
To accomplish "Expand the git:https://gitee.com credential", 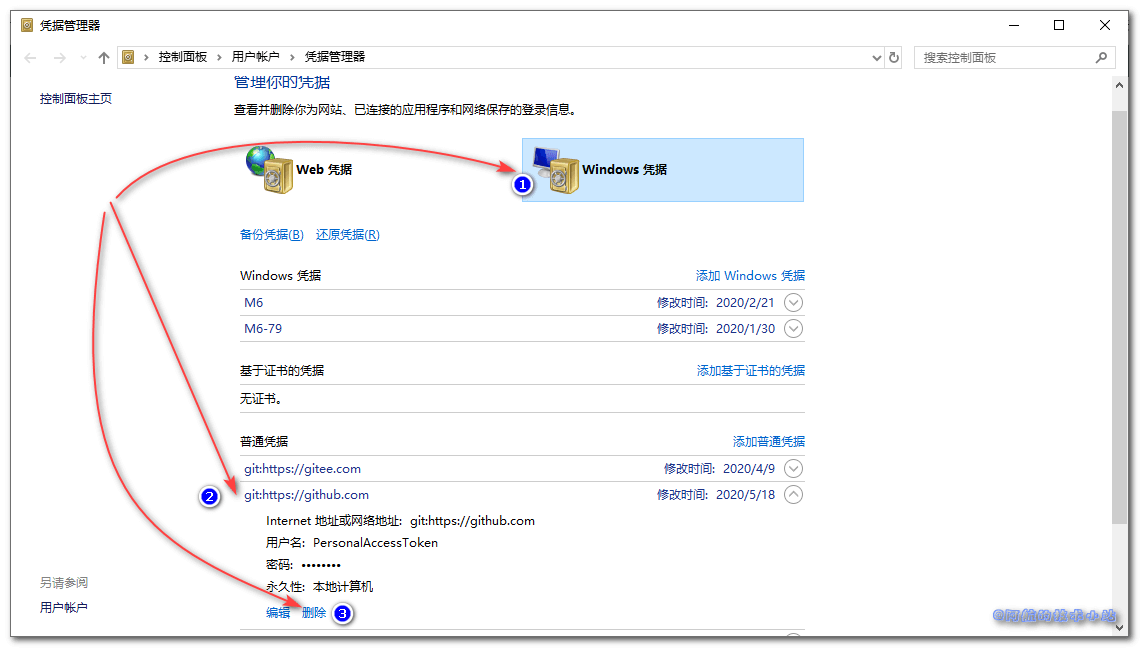I will 791,468.
